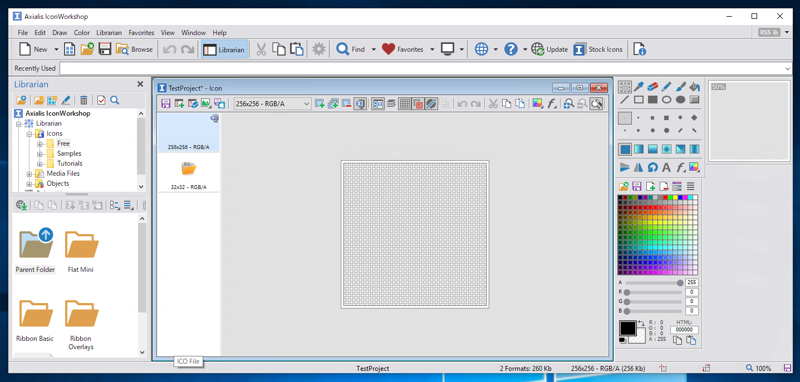Viewport: 800px width, 382px height.
Task: Click the RSS feed button
Action: [x=769, y=33]
